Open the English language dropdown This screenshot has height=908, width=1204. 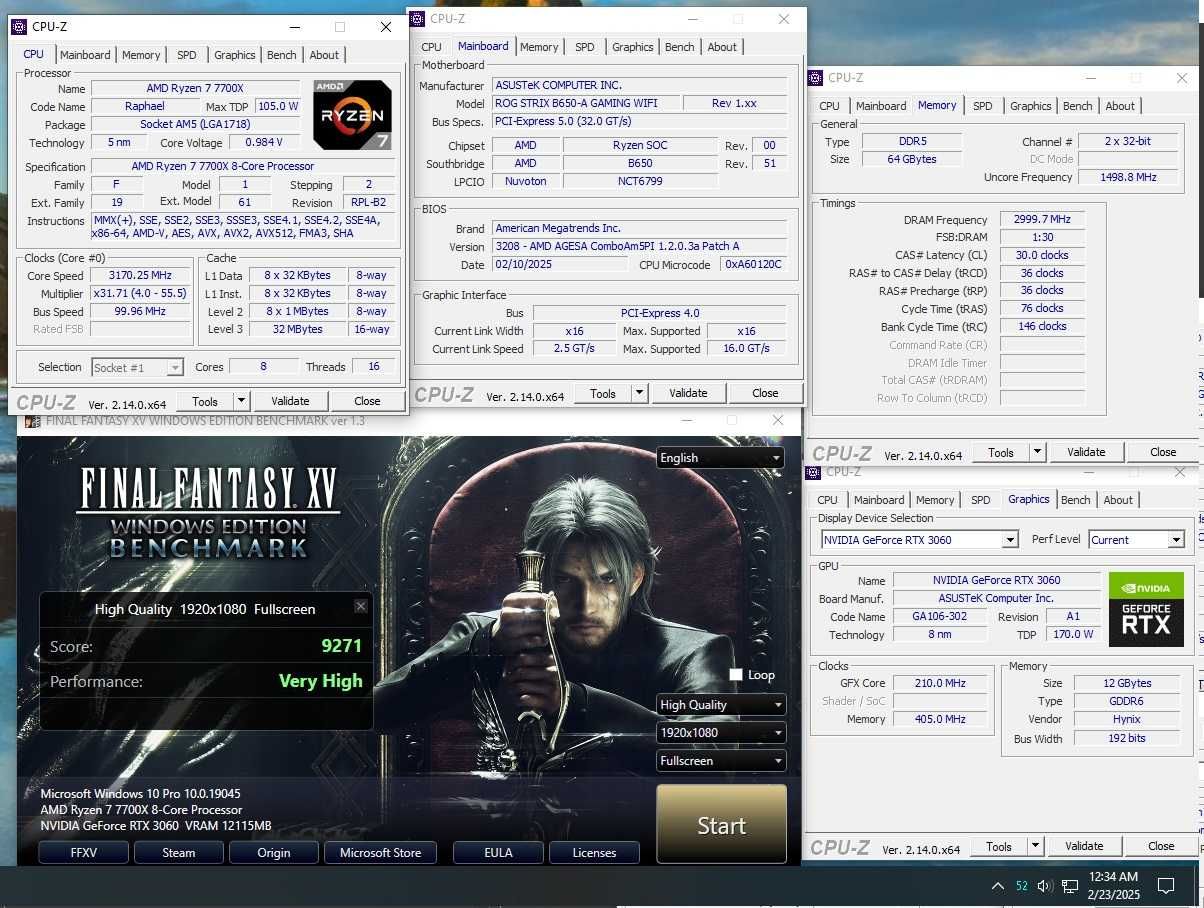click(721, 458)
